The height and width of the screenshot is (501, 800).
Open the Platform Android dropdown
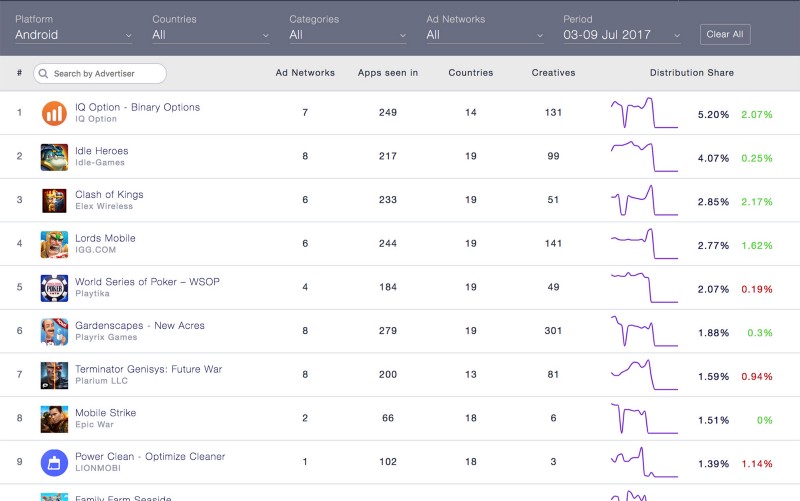pyautogui.click(x=73, y=35)
